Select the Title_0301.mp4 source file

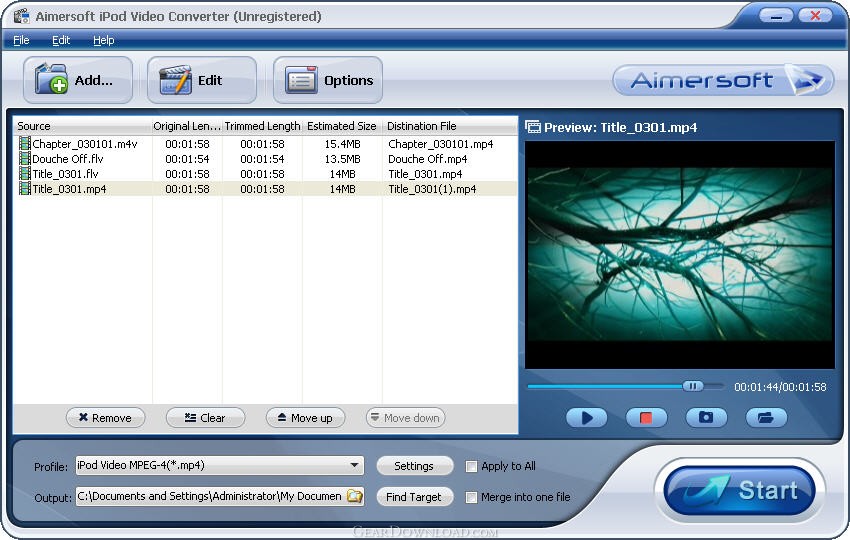tap(69, 189)
